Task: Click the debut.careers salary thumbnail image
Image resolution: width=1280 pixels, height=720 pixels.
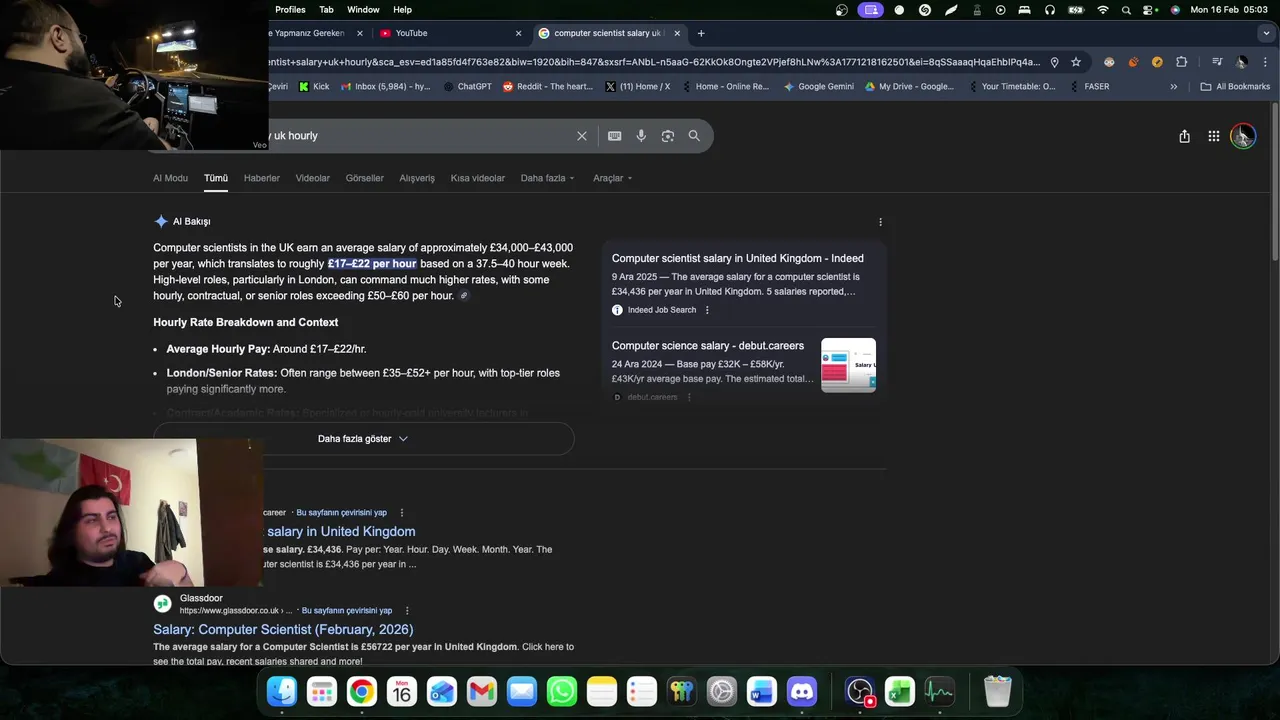Action: (x=848, y=365)
